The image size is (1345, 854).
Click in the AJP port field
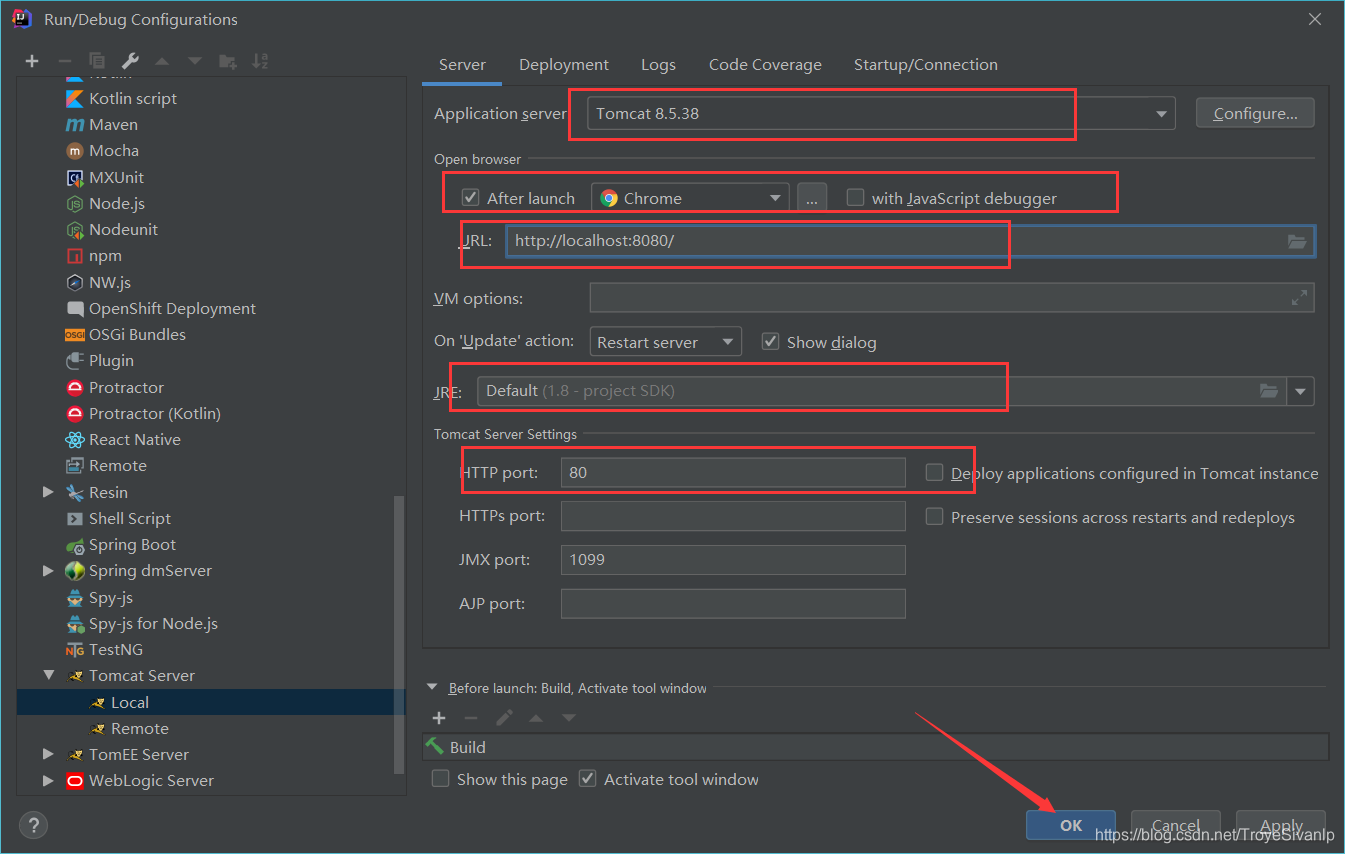click(x=733, y=604)
